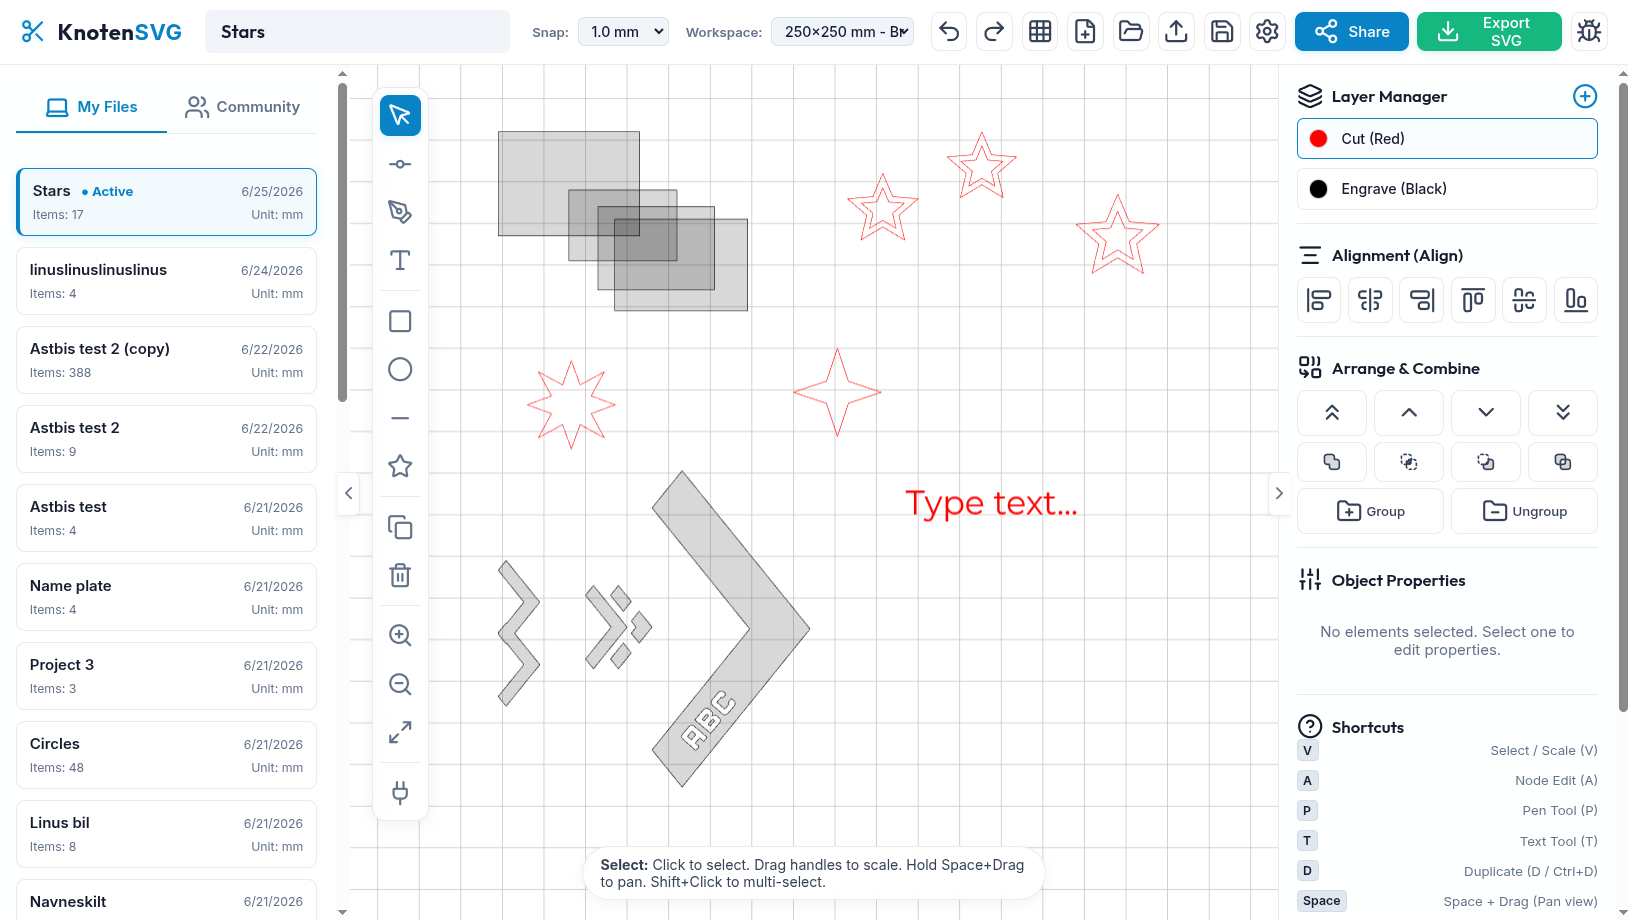Screen dimensions: 1628x920
Task: Click the fourth combine (exclude) icon
Action: 1563,462
